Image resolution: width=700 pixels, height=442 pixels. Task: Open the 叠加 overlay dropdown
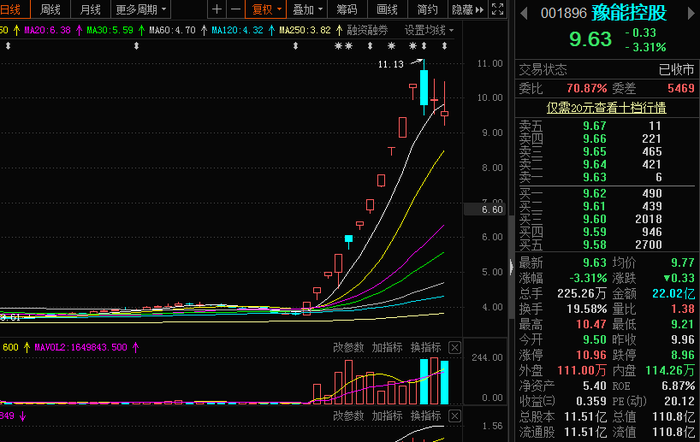[307, 9]
